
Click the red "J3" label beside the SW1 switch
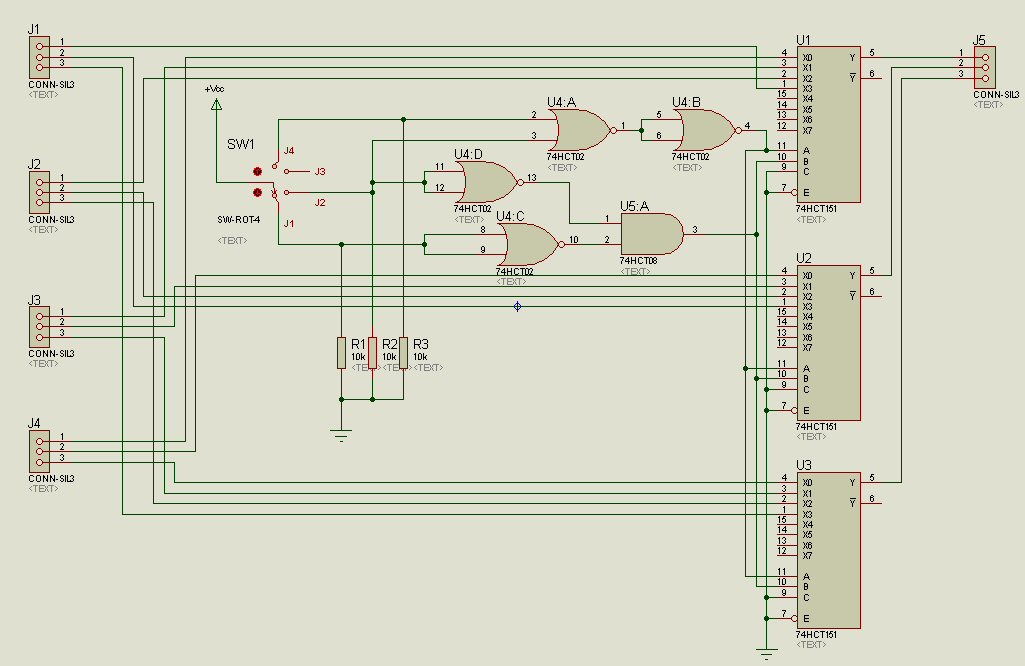tap(320, 171)
